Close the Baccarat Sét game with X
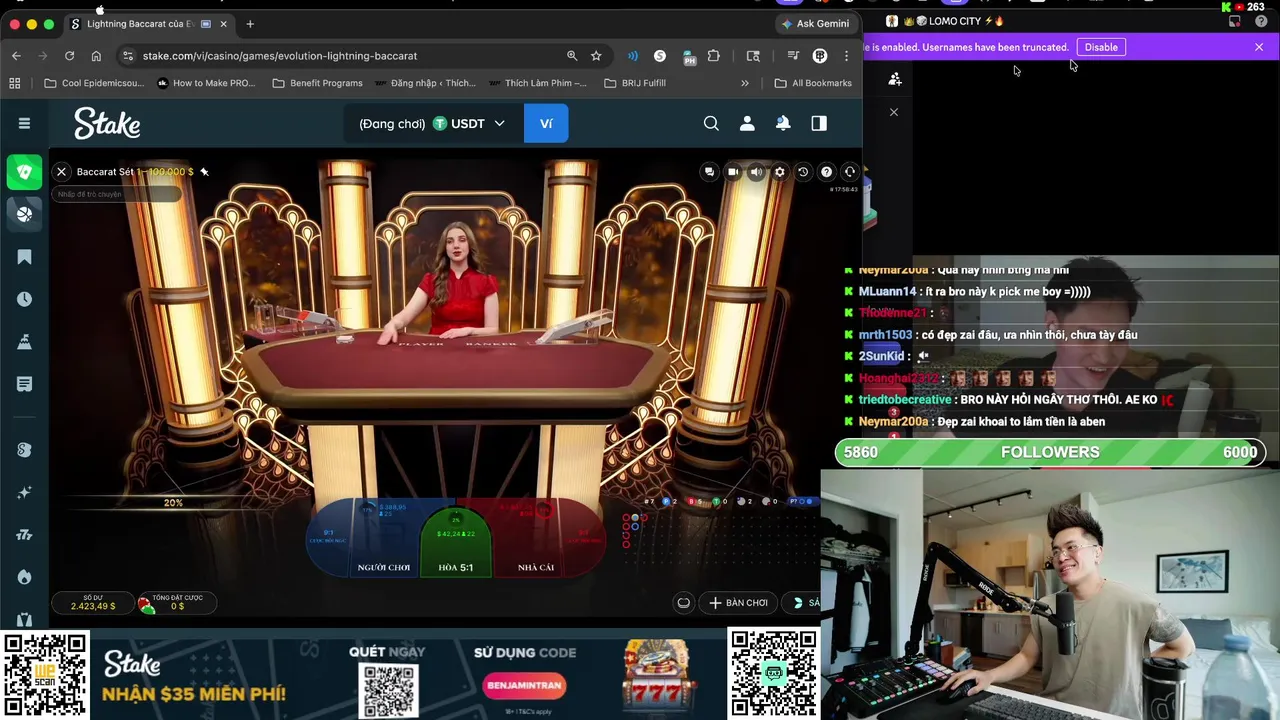 coord(61,172)
